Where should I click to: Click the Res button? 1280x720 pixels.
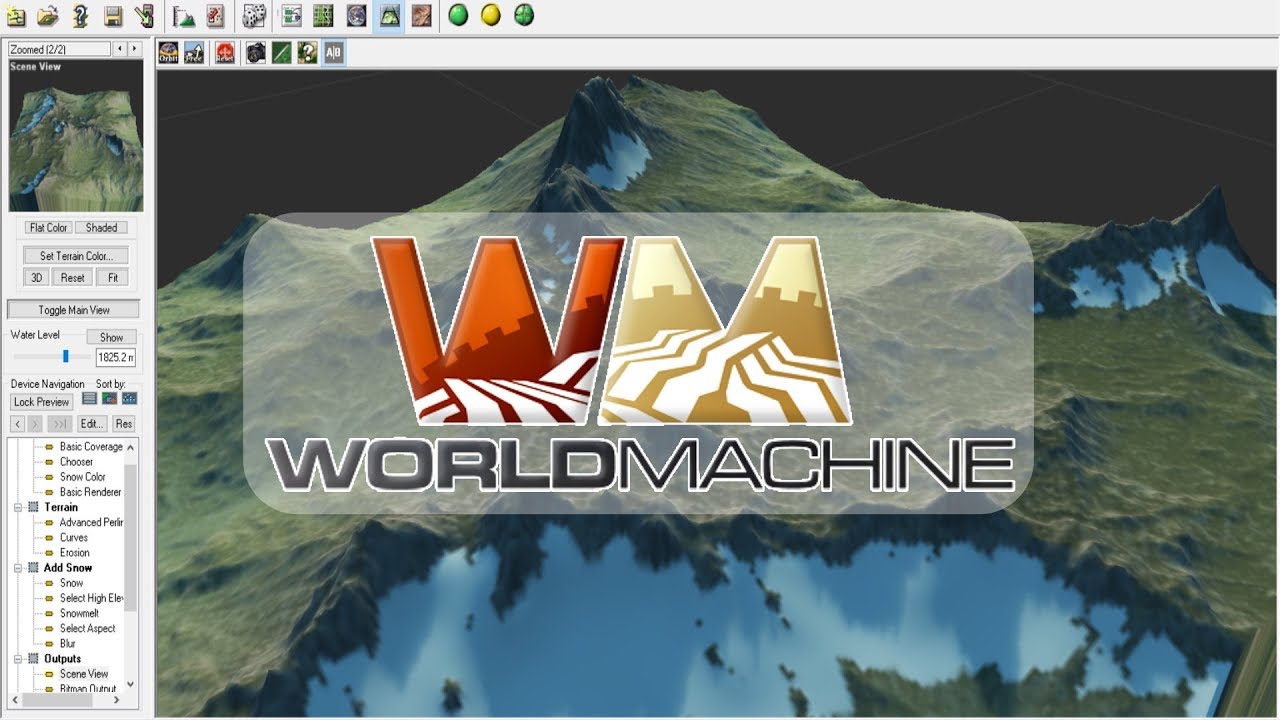124,424
